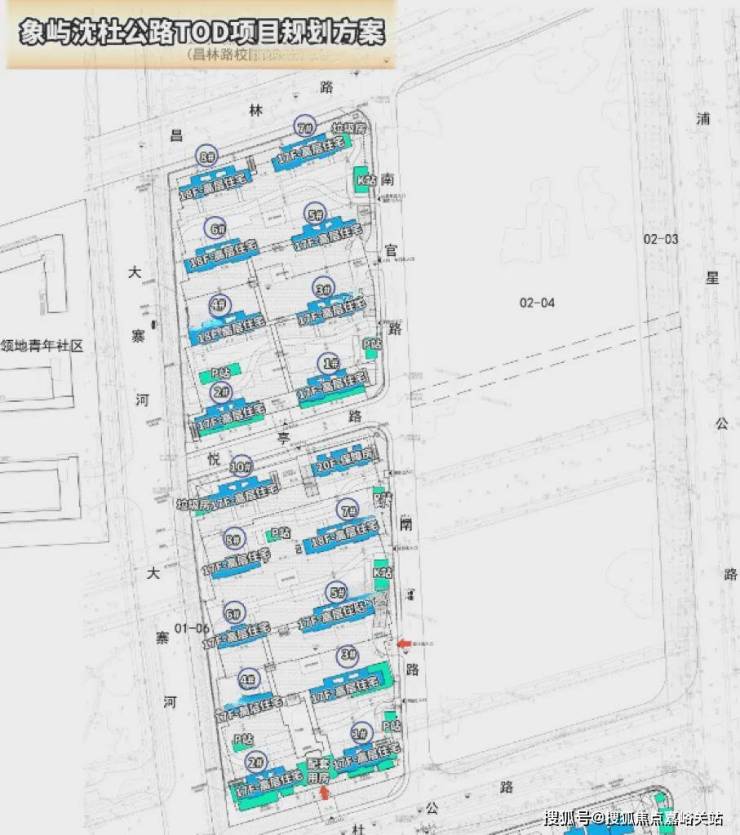Click the red entrance arrow below 配套用房
This screenshot has width=740, height=835.
pyautogui.click(x=324, y=792)
